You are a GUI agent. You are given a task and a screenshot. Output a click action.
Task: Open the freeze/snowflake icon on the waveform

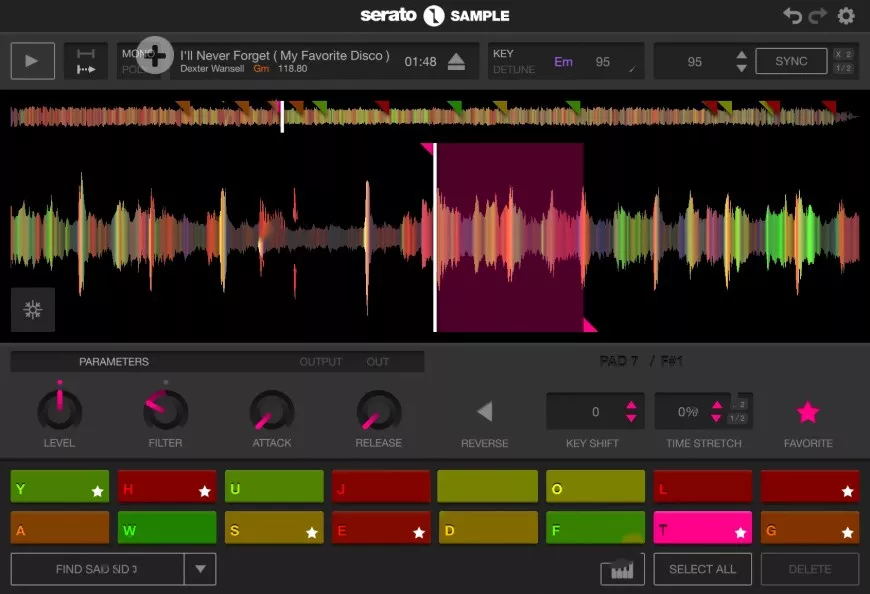pyautogui.click(x=32, y=310)
